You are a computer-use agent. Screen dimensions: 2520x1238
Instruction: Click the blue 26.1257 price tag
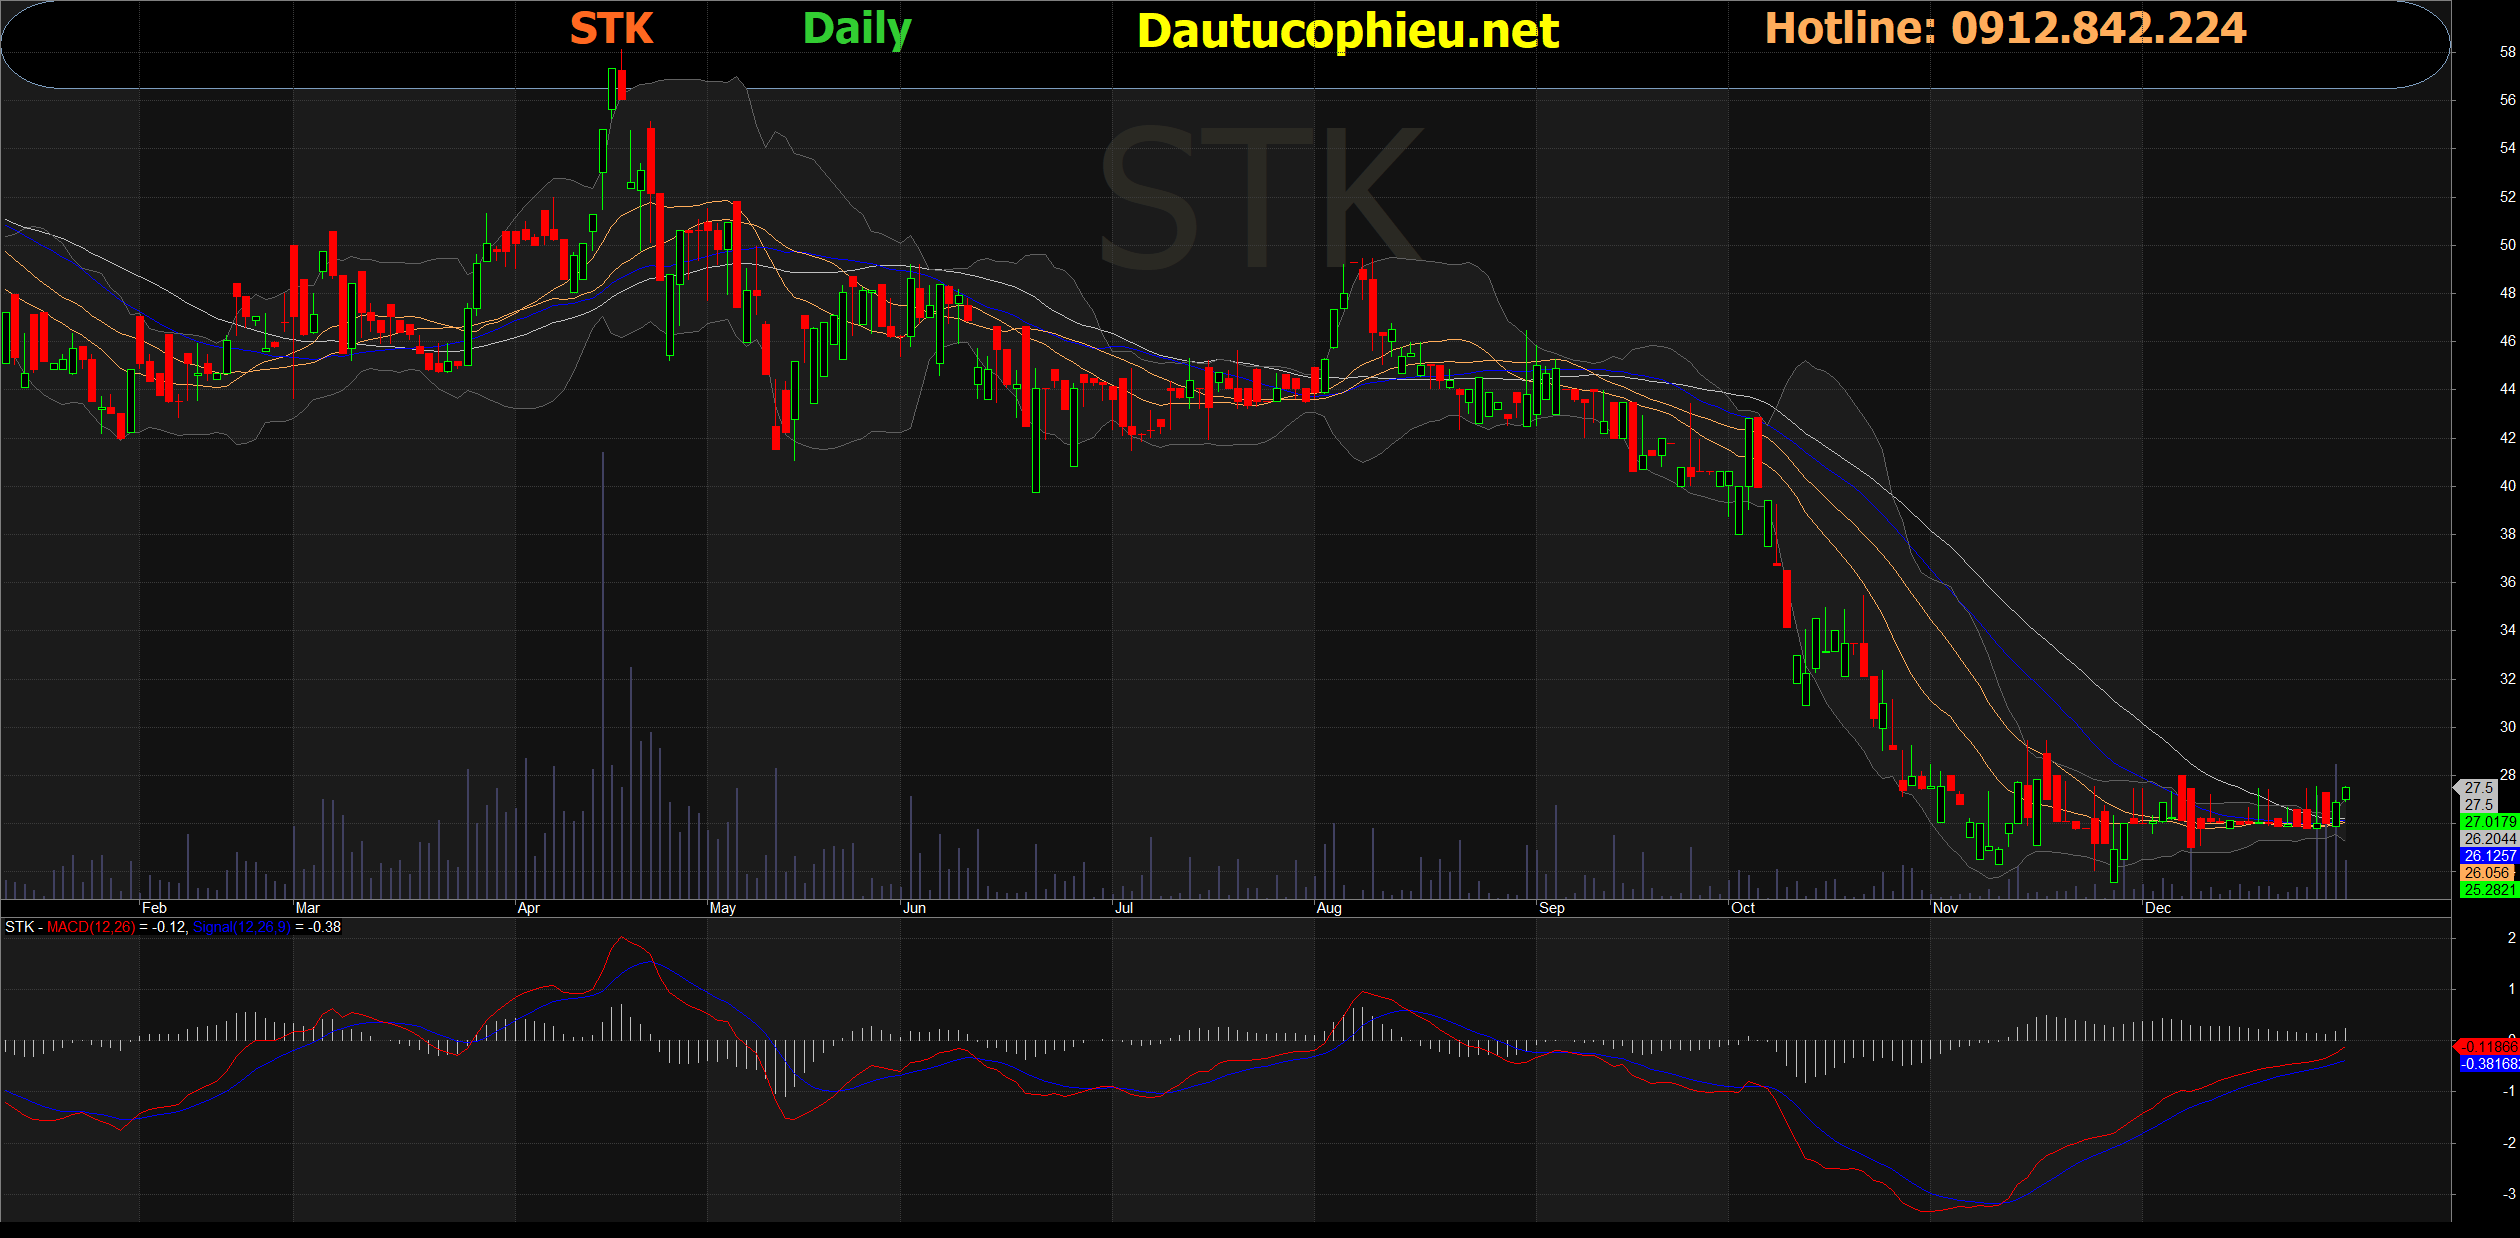coord(2489,856)
